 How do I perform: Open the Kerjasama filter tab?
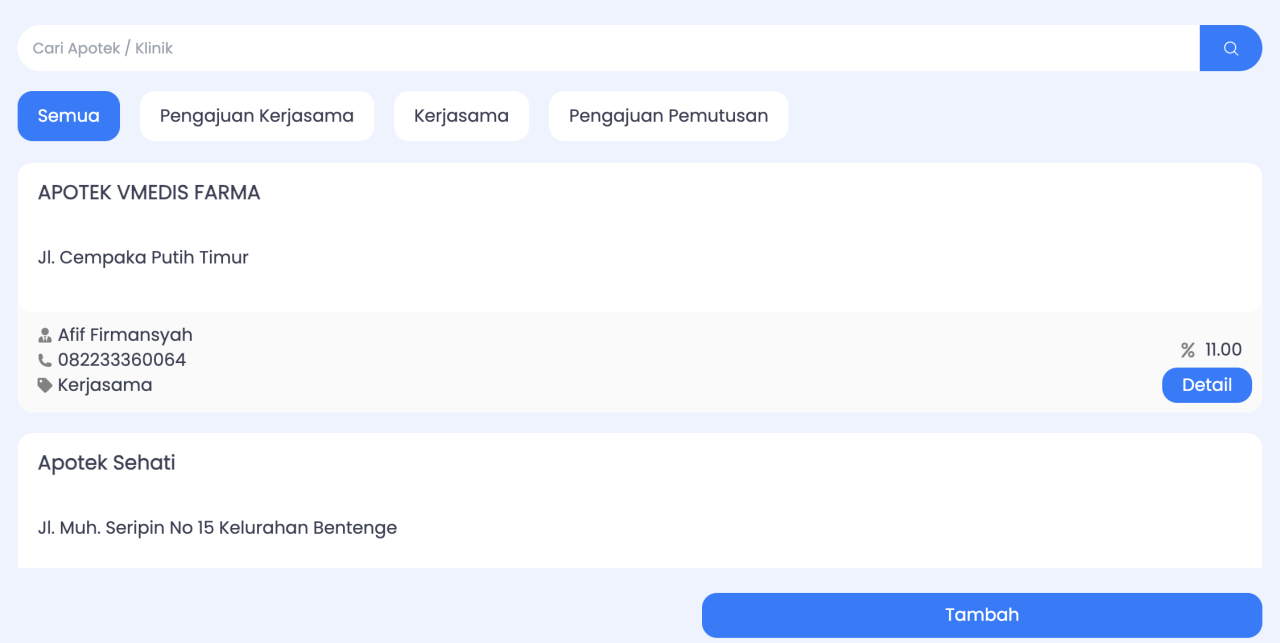(461, 116)
